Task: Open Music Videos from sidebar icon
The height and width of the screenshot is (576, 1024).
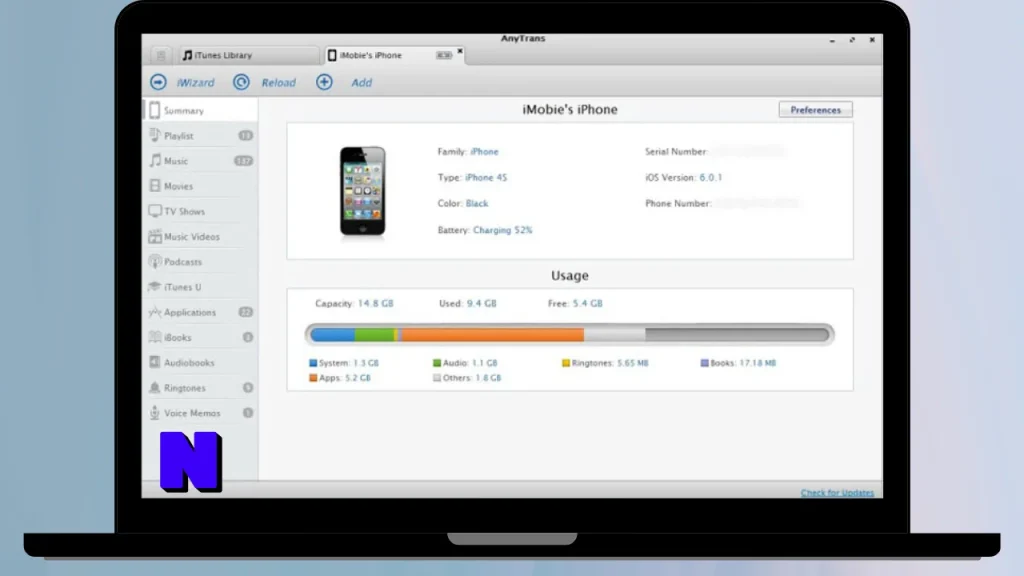Action: click(x=154, y=236)
